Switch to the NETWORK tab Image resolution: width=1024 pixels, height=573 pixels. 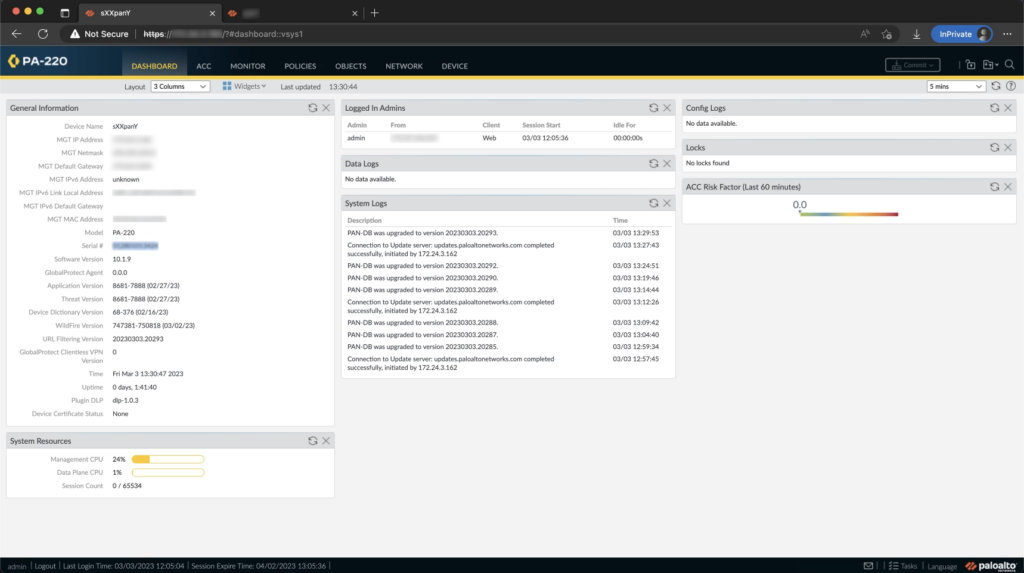[404, 66]
